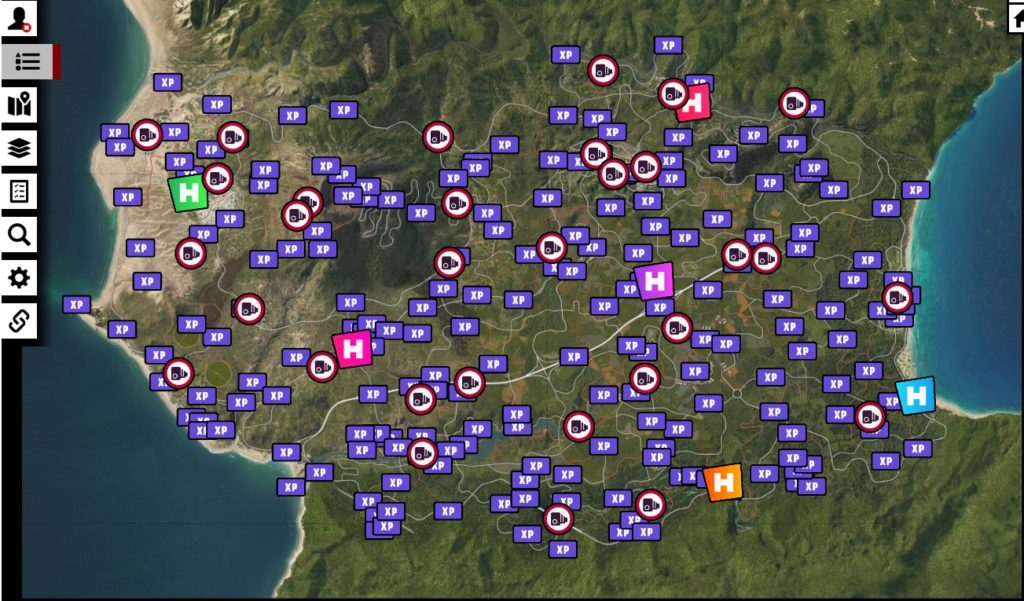Viewport: 1024px width, 601px height.
Task: Select the magenta house marker left of map center
Action: [352, 349]
